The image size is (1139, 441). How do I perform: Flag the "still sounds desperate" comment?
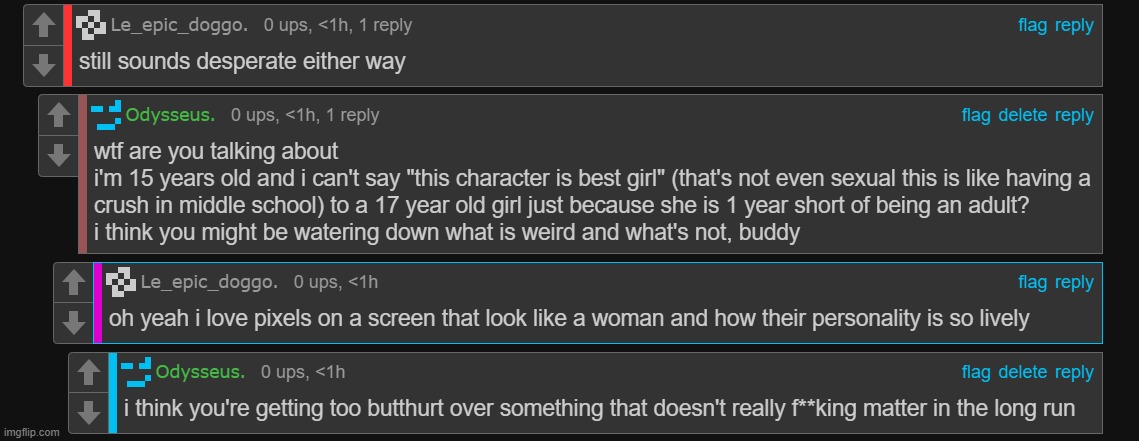click(1032, 25)
